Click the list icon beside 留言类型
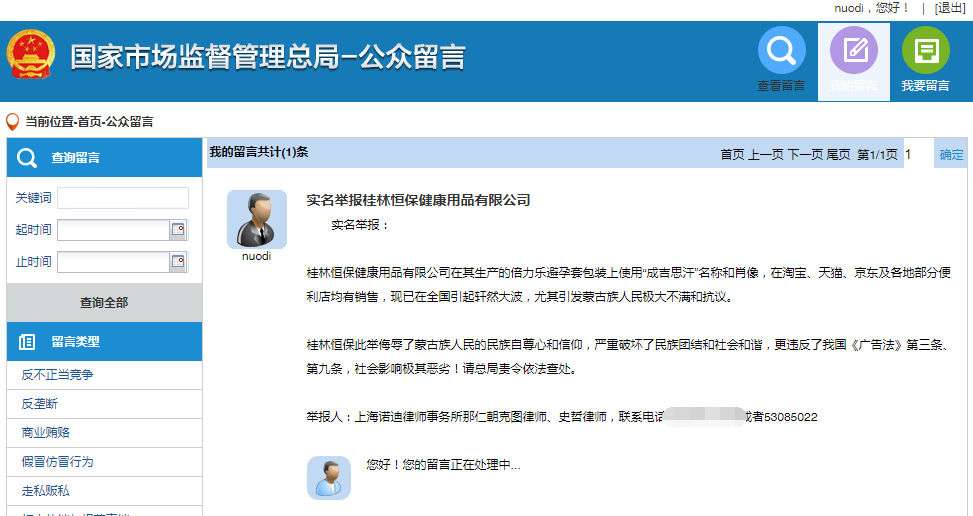 click(27, 342)
